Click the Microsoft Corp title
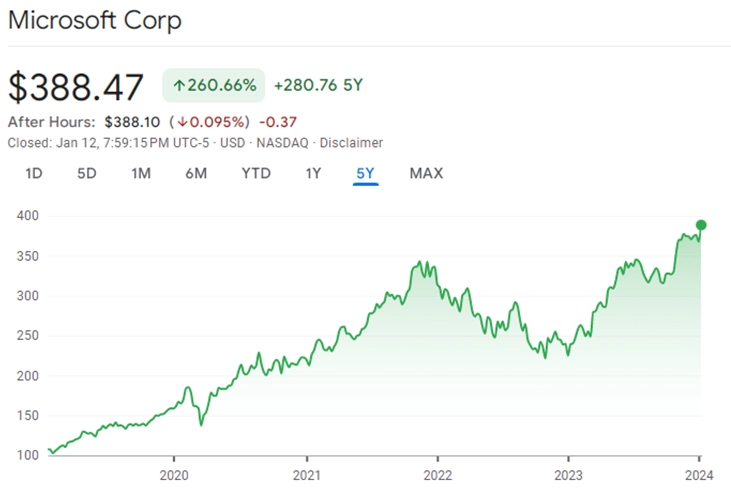 pos(95,20)
